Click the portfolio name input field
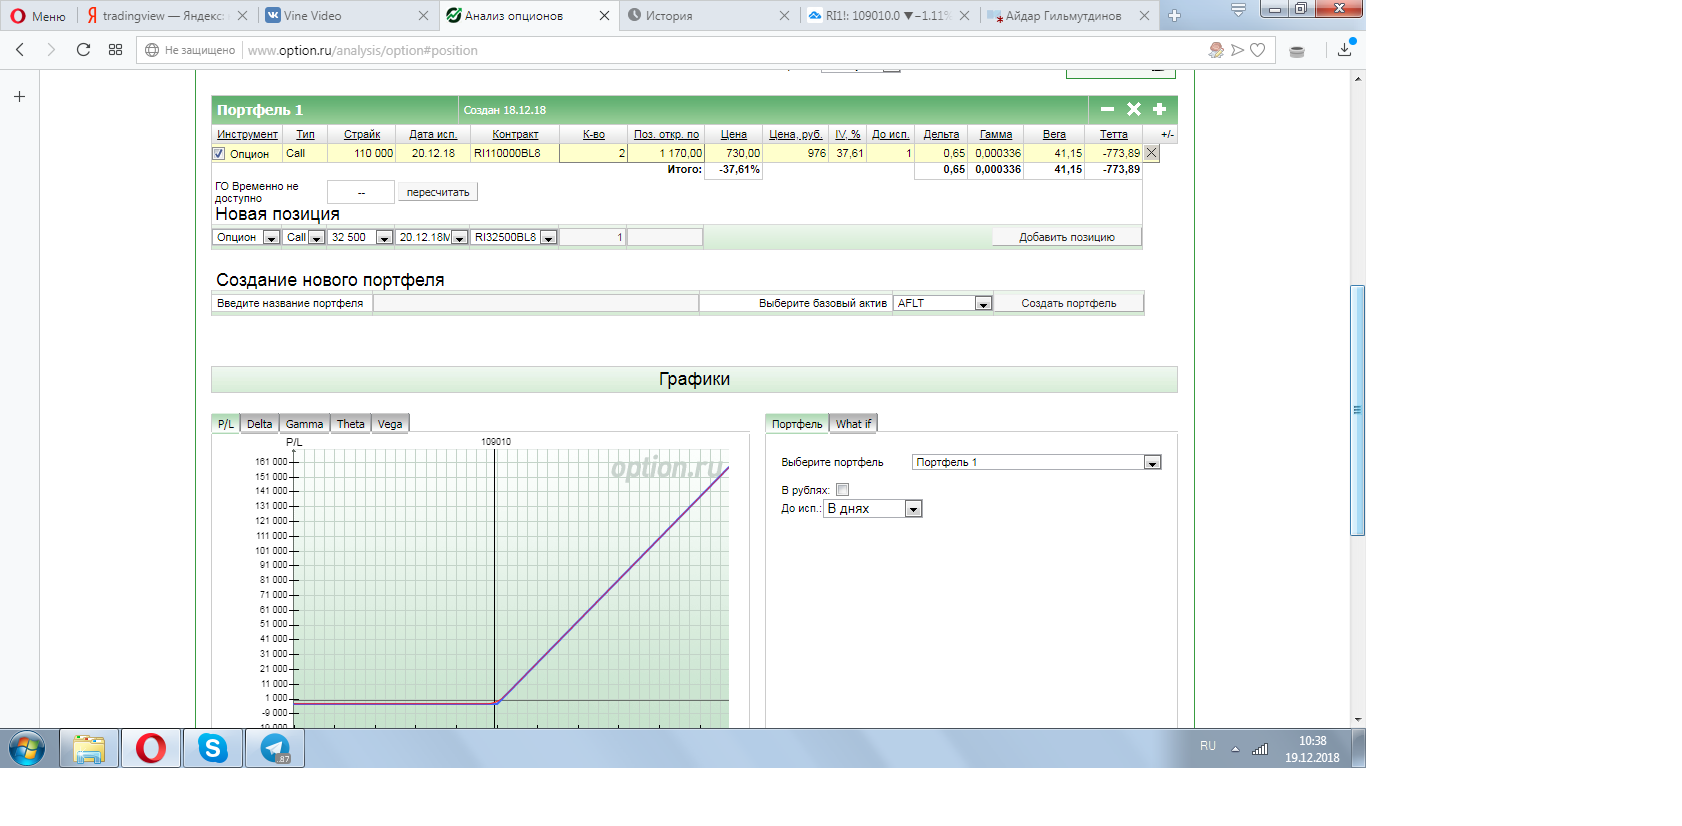 (536, 303)
